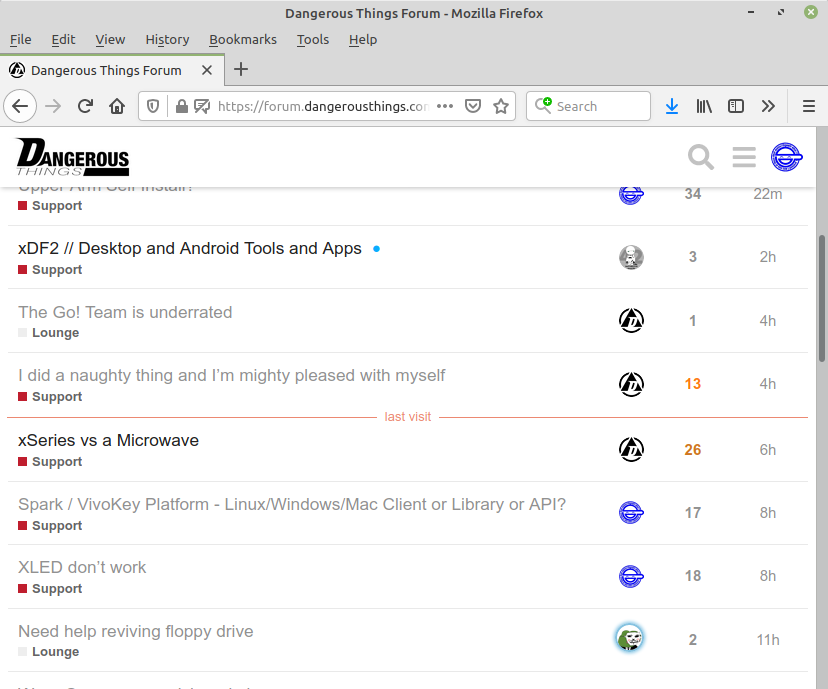Open poster avatar for floppy drive topic

coord(629,638)
